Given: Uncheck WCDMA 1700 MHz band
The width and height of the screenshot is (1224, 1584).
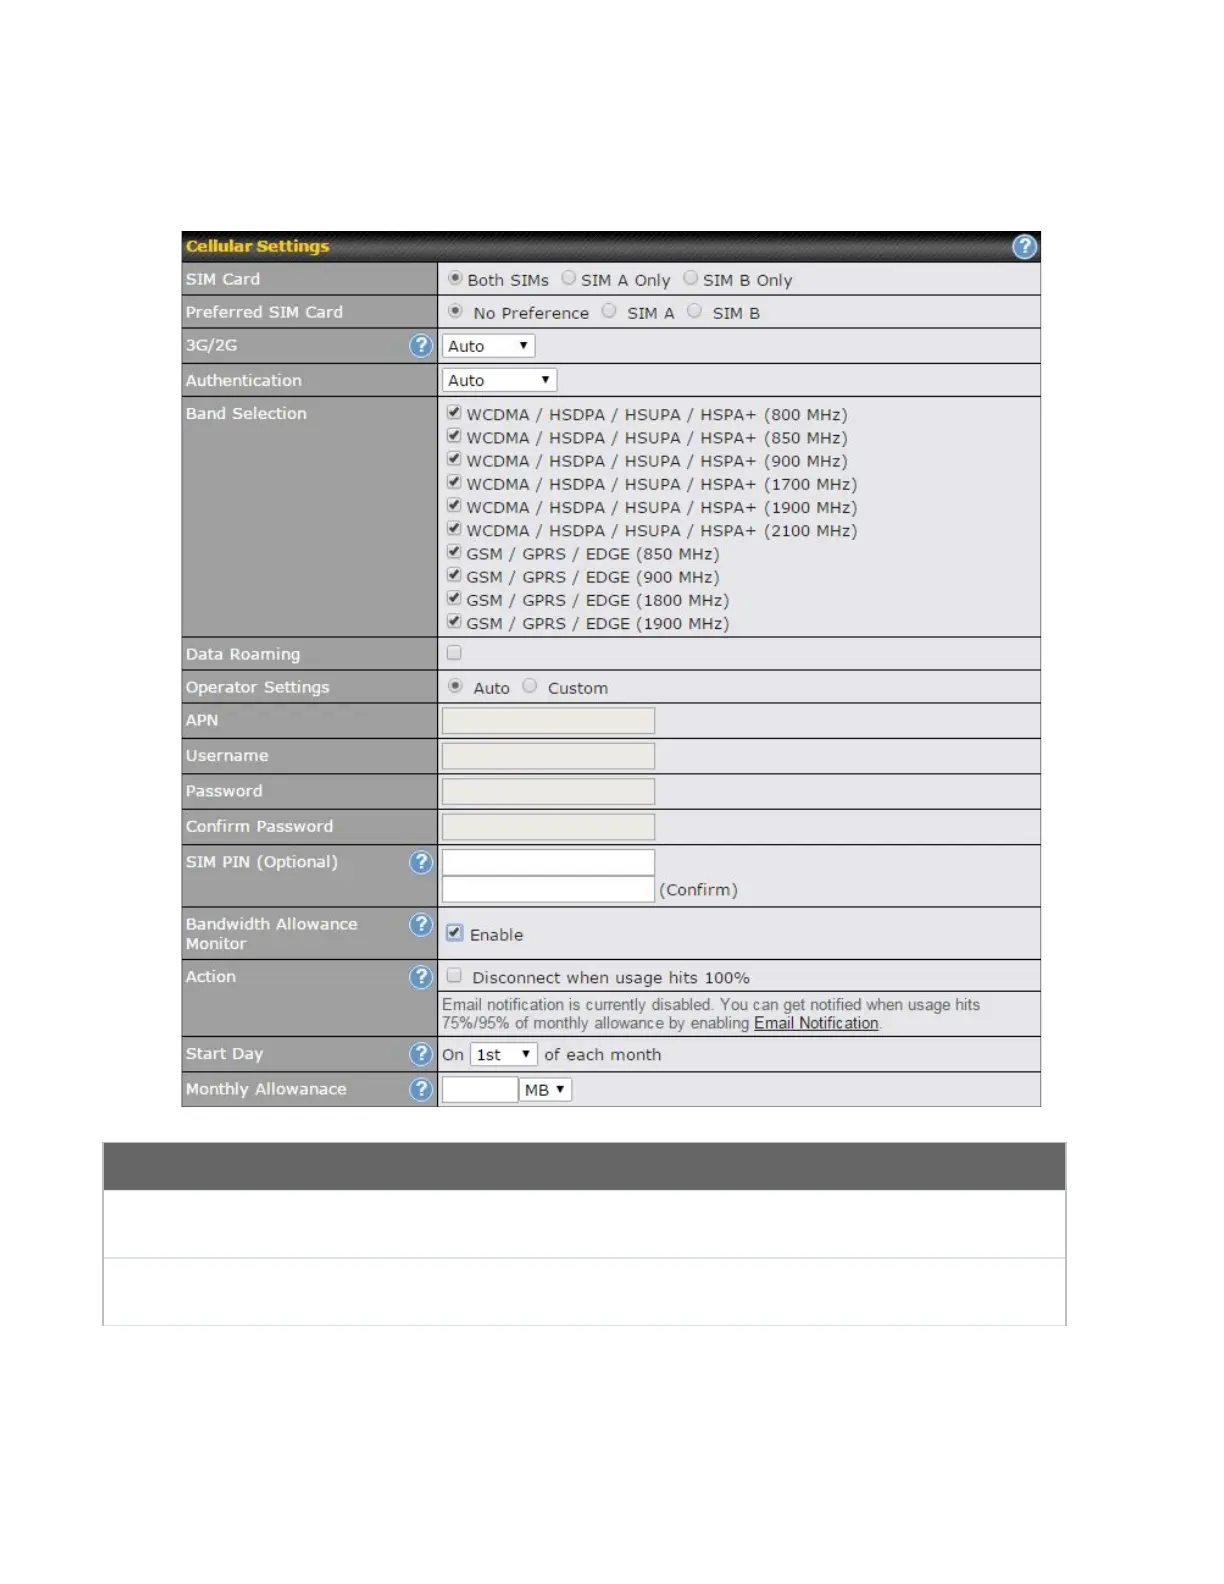Looking at the screenshot, I should (454, 482).
